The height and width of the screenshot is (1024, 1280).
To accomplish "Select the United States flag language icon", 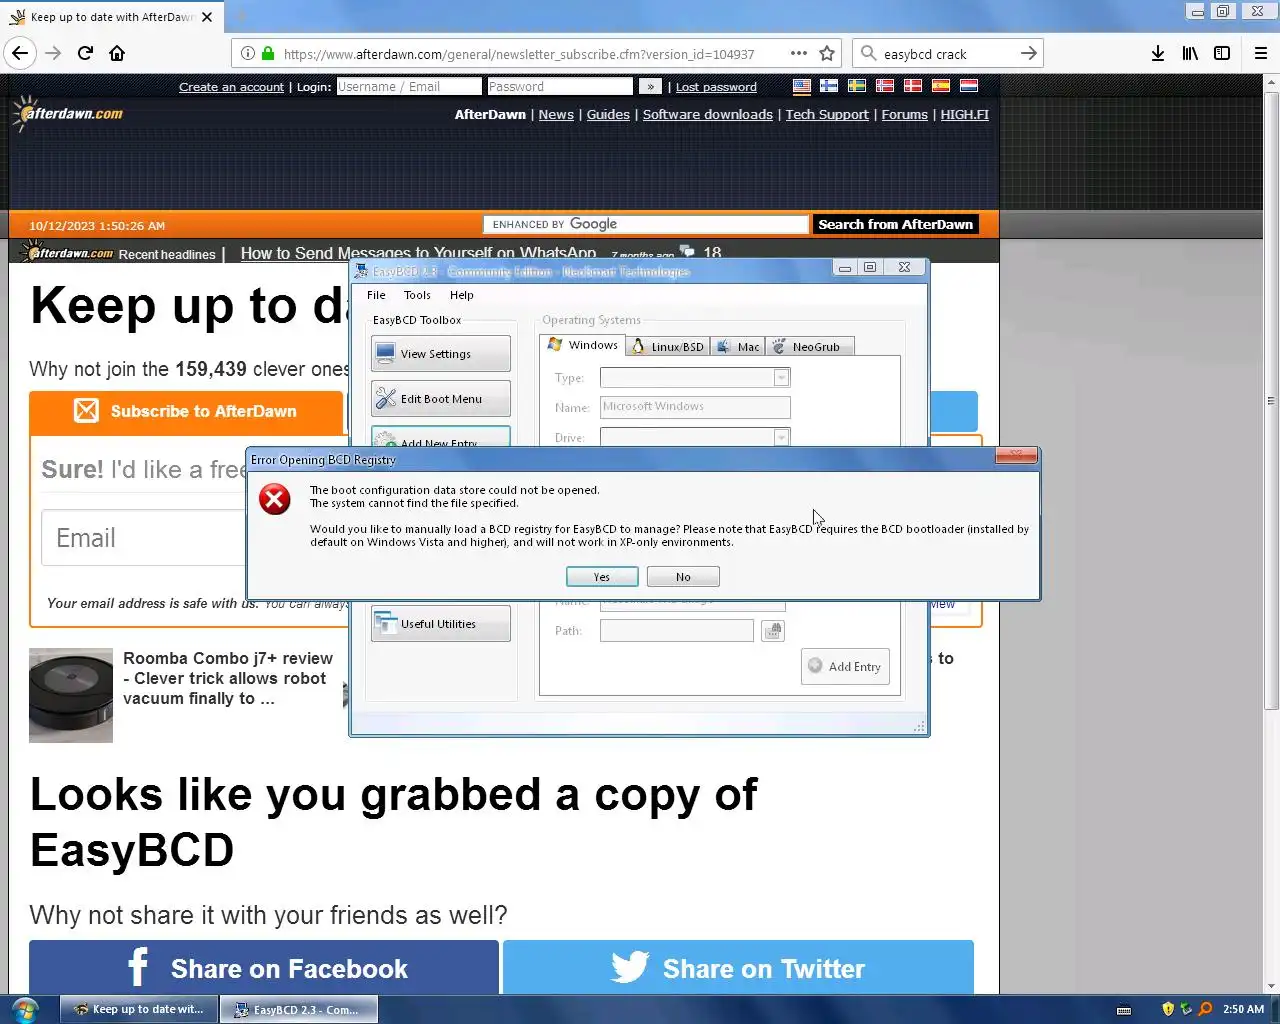I will [x=802, y=86].
